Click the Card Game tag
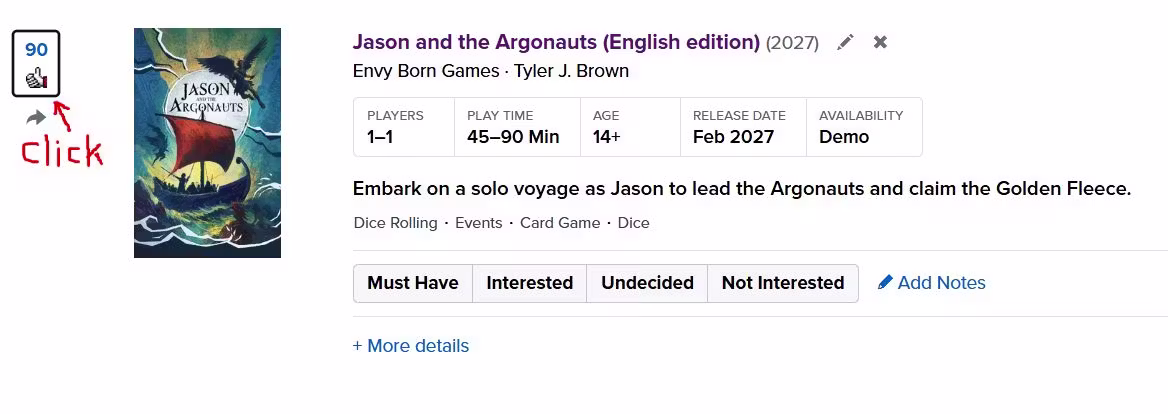Viewport: 1168px width, 414px height. [560, 223]
